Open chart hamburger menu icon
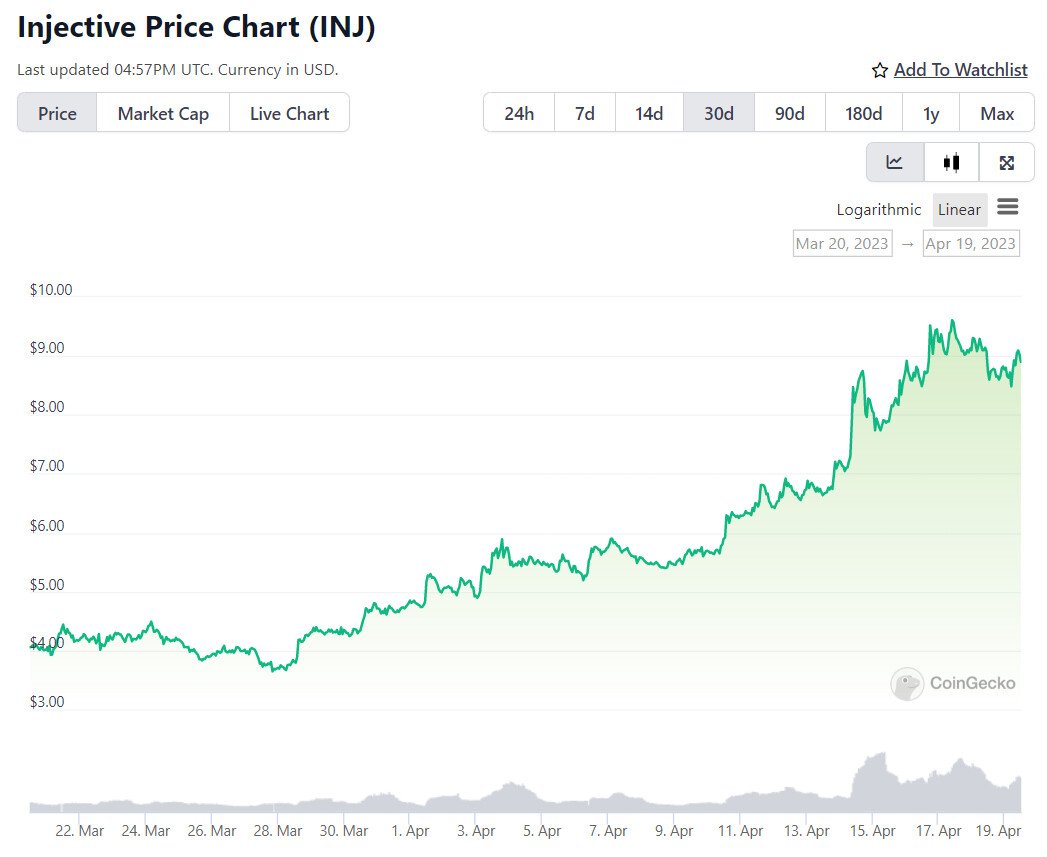Image resolution: width=1047 pixels, height=857 pixels. tap(1008, 207)
